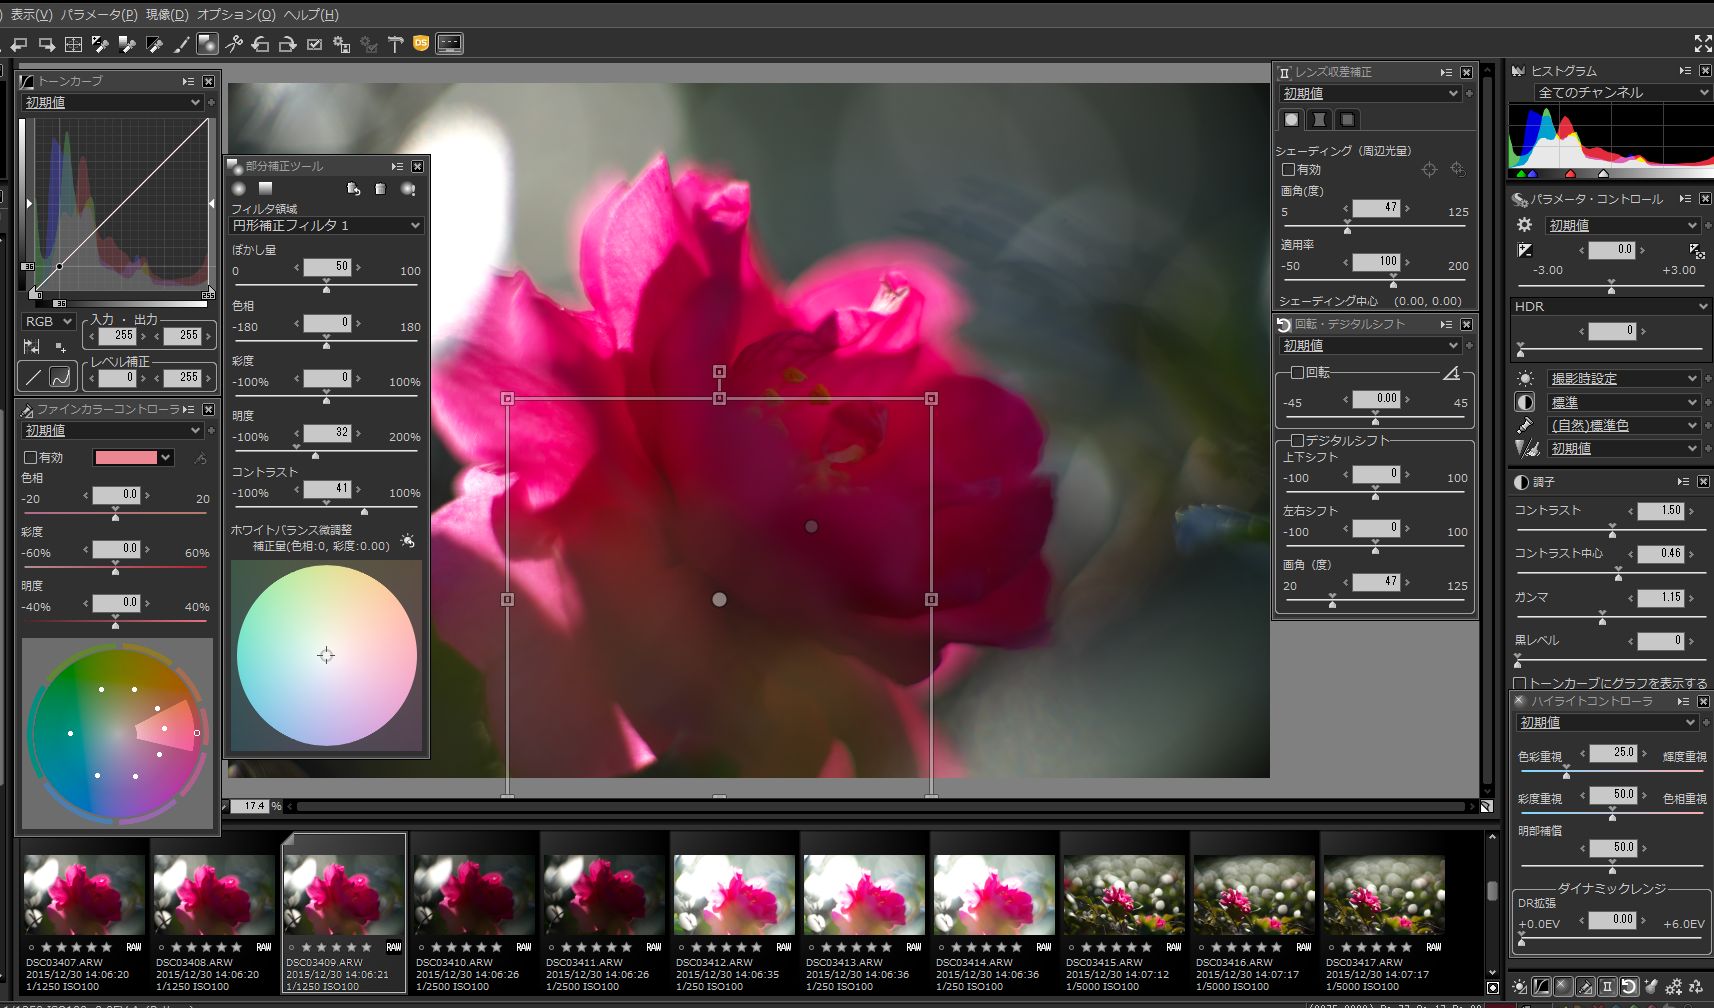The width and height of the screenshot is (1714, 1008).
Task: Click the monitor display icon in the toolbar
Action: coord(450,44)
